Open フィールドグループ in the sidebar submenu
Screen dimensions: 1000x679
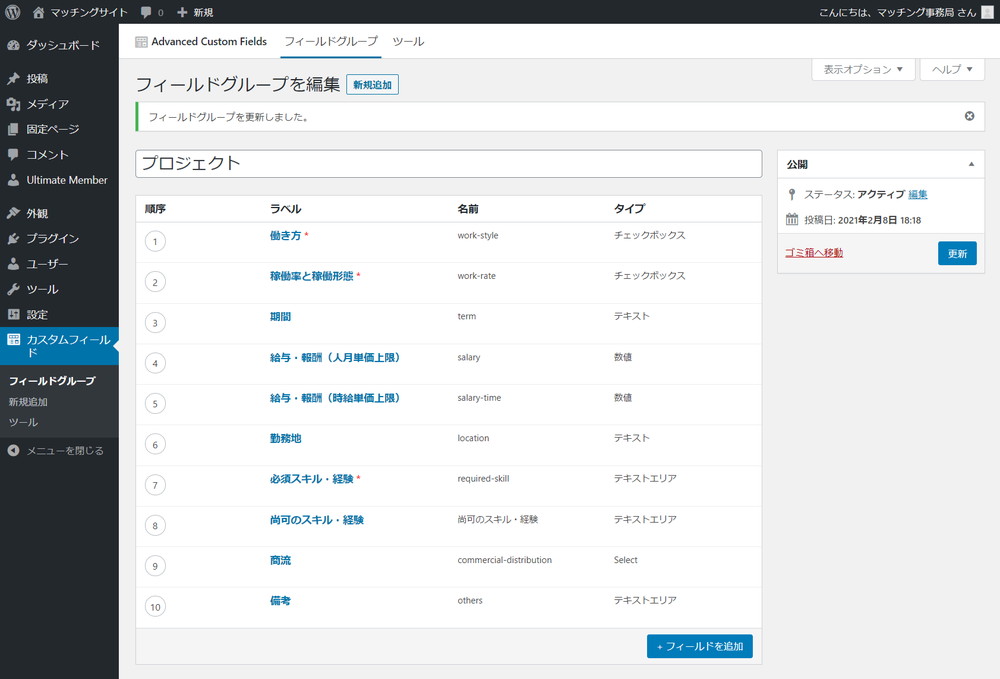(52, 381)
